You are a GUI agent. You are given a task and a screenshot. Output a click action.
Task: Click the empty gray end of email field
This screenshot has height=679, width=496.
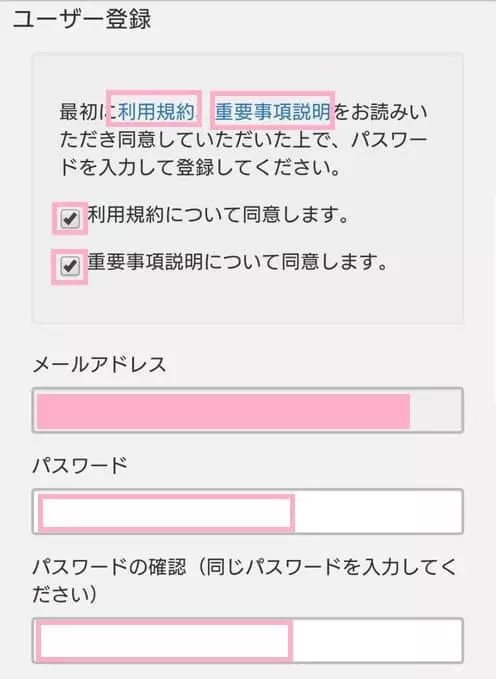coord(436,411)
